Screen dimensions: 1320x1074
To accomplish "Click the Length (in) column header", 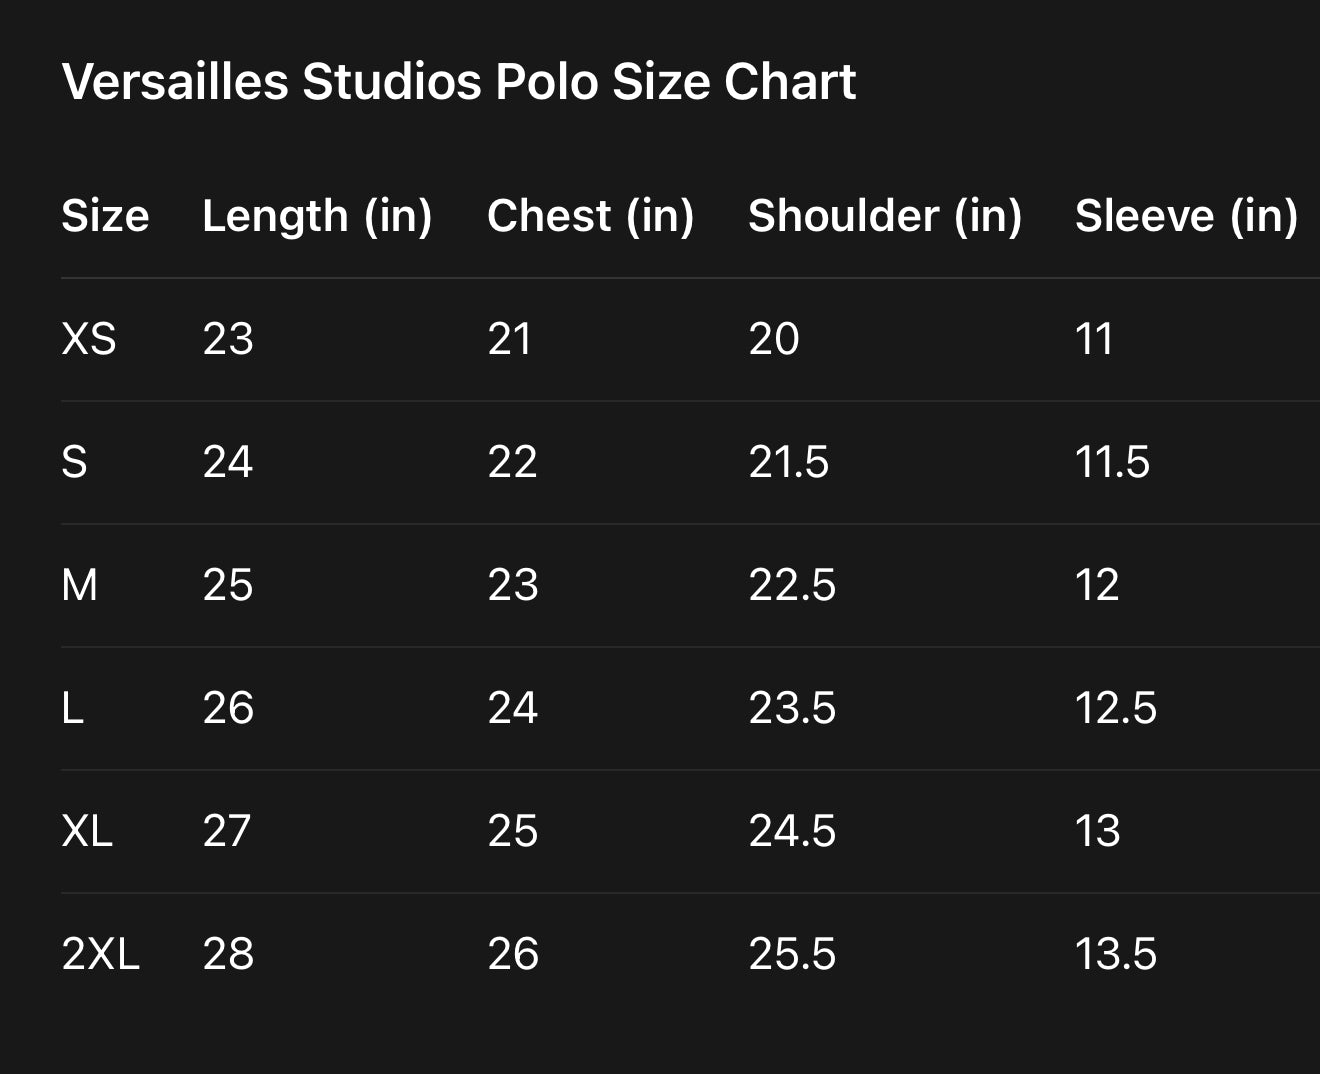I will 317,216.
